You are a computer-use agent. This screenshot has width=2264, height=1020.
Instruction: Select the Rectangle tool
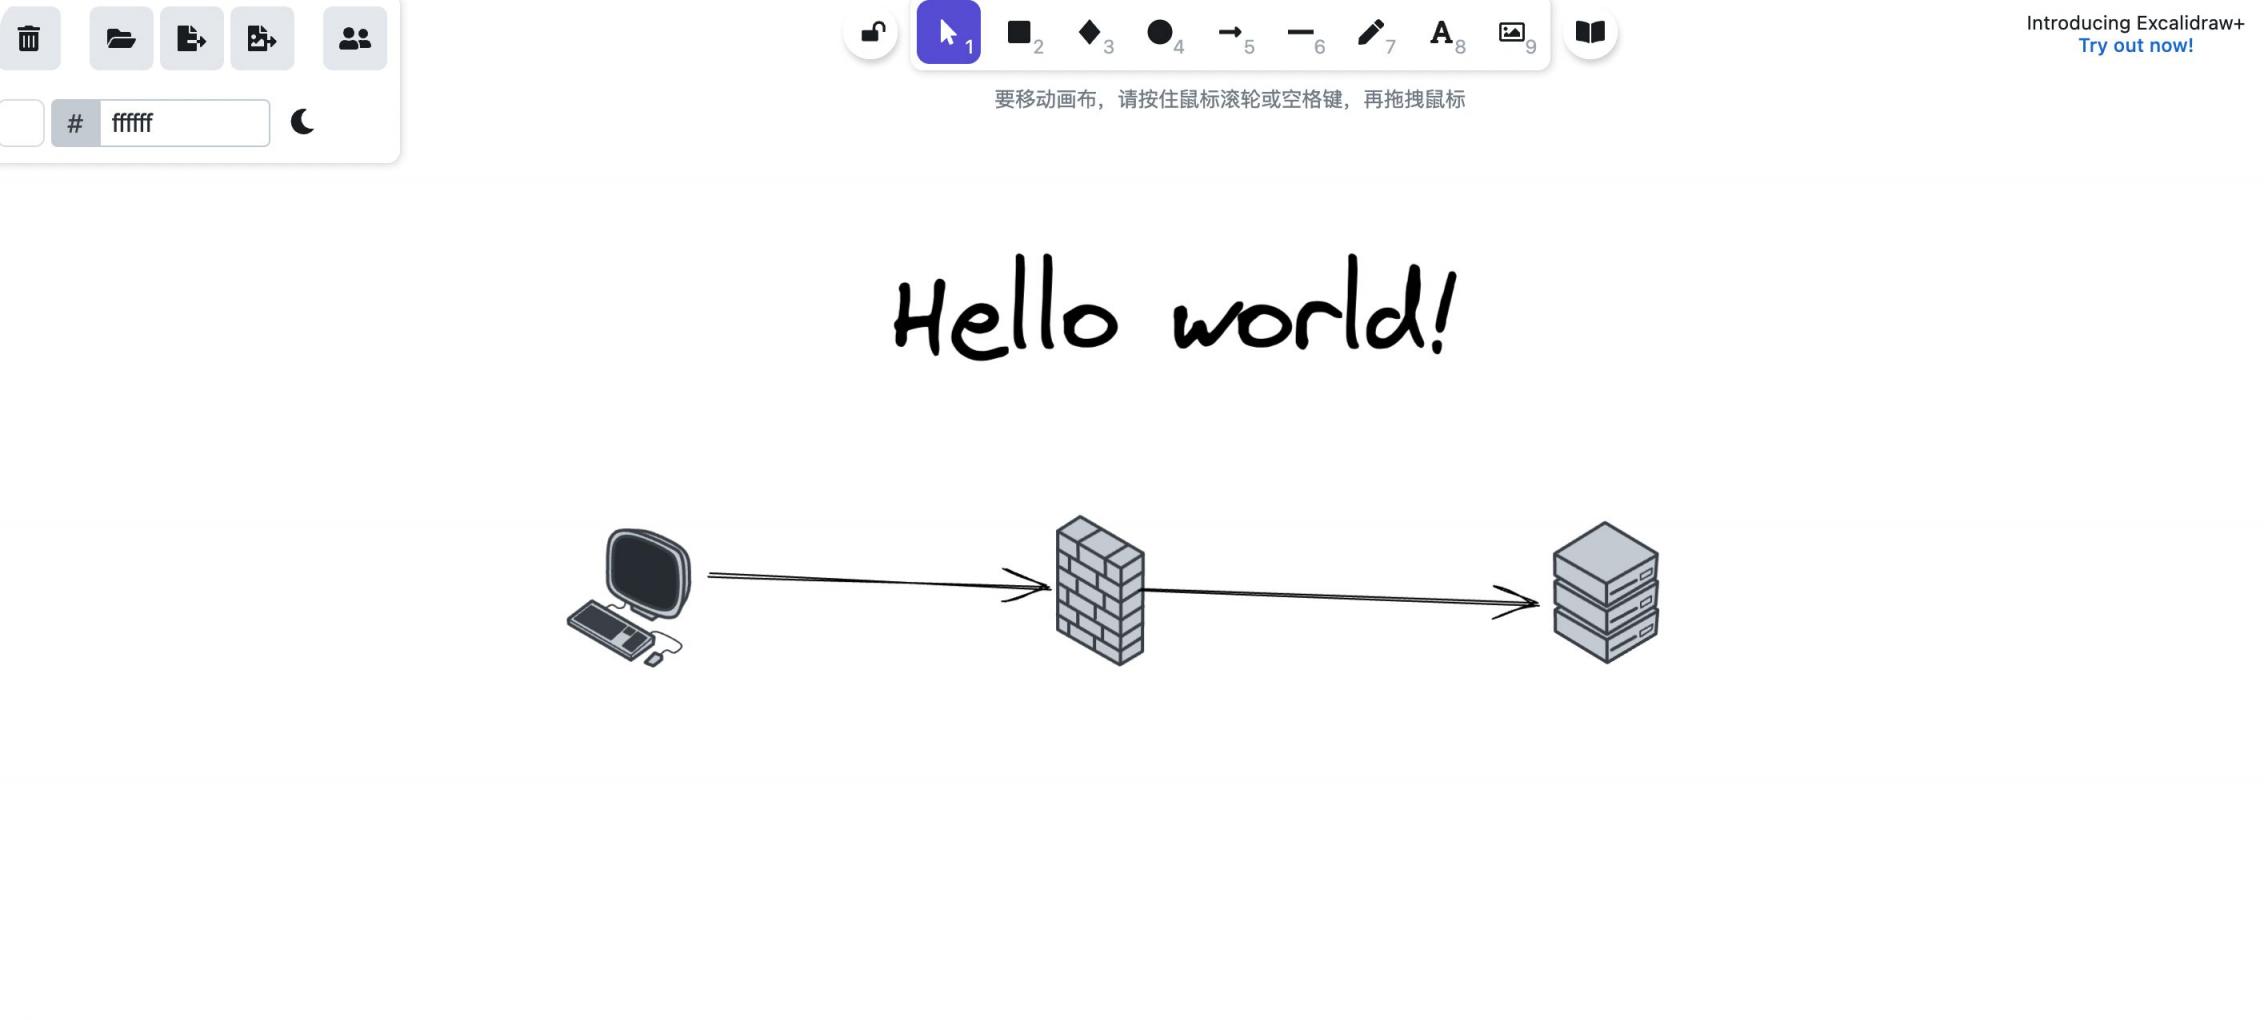[x=1019, y=33]
